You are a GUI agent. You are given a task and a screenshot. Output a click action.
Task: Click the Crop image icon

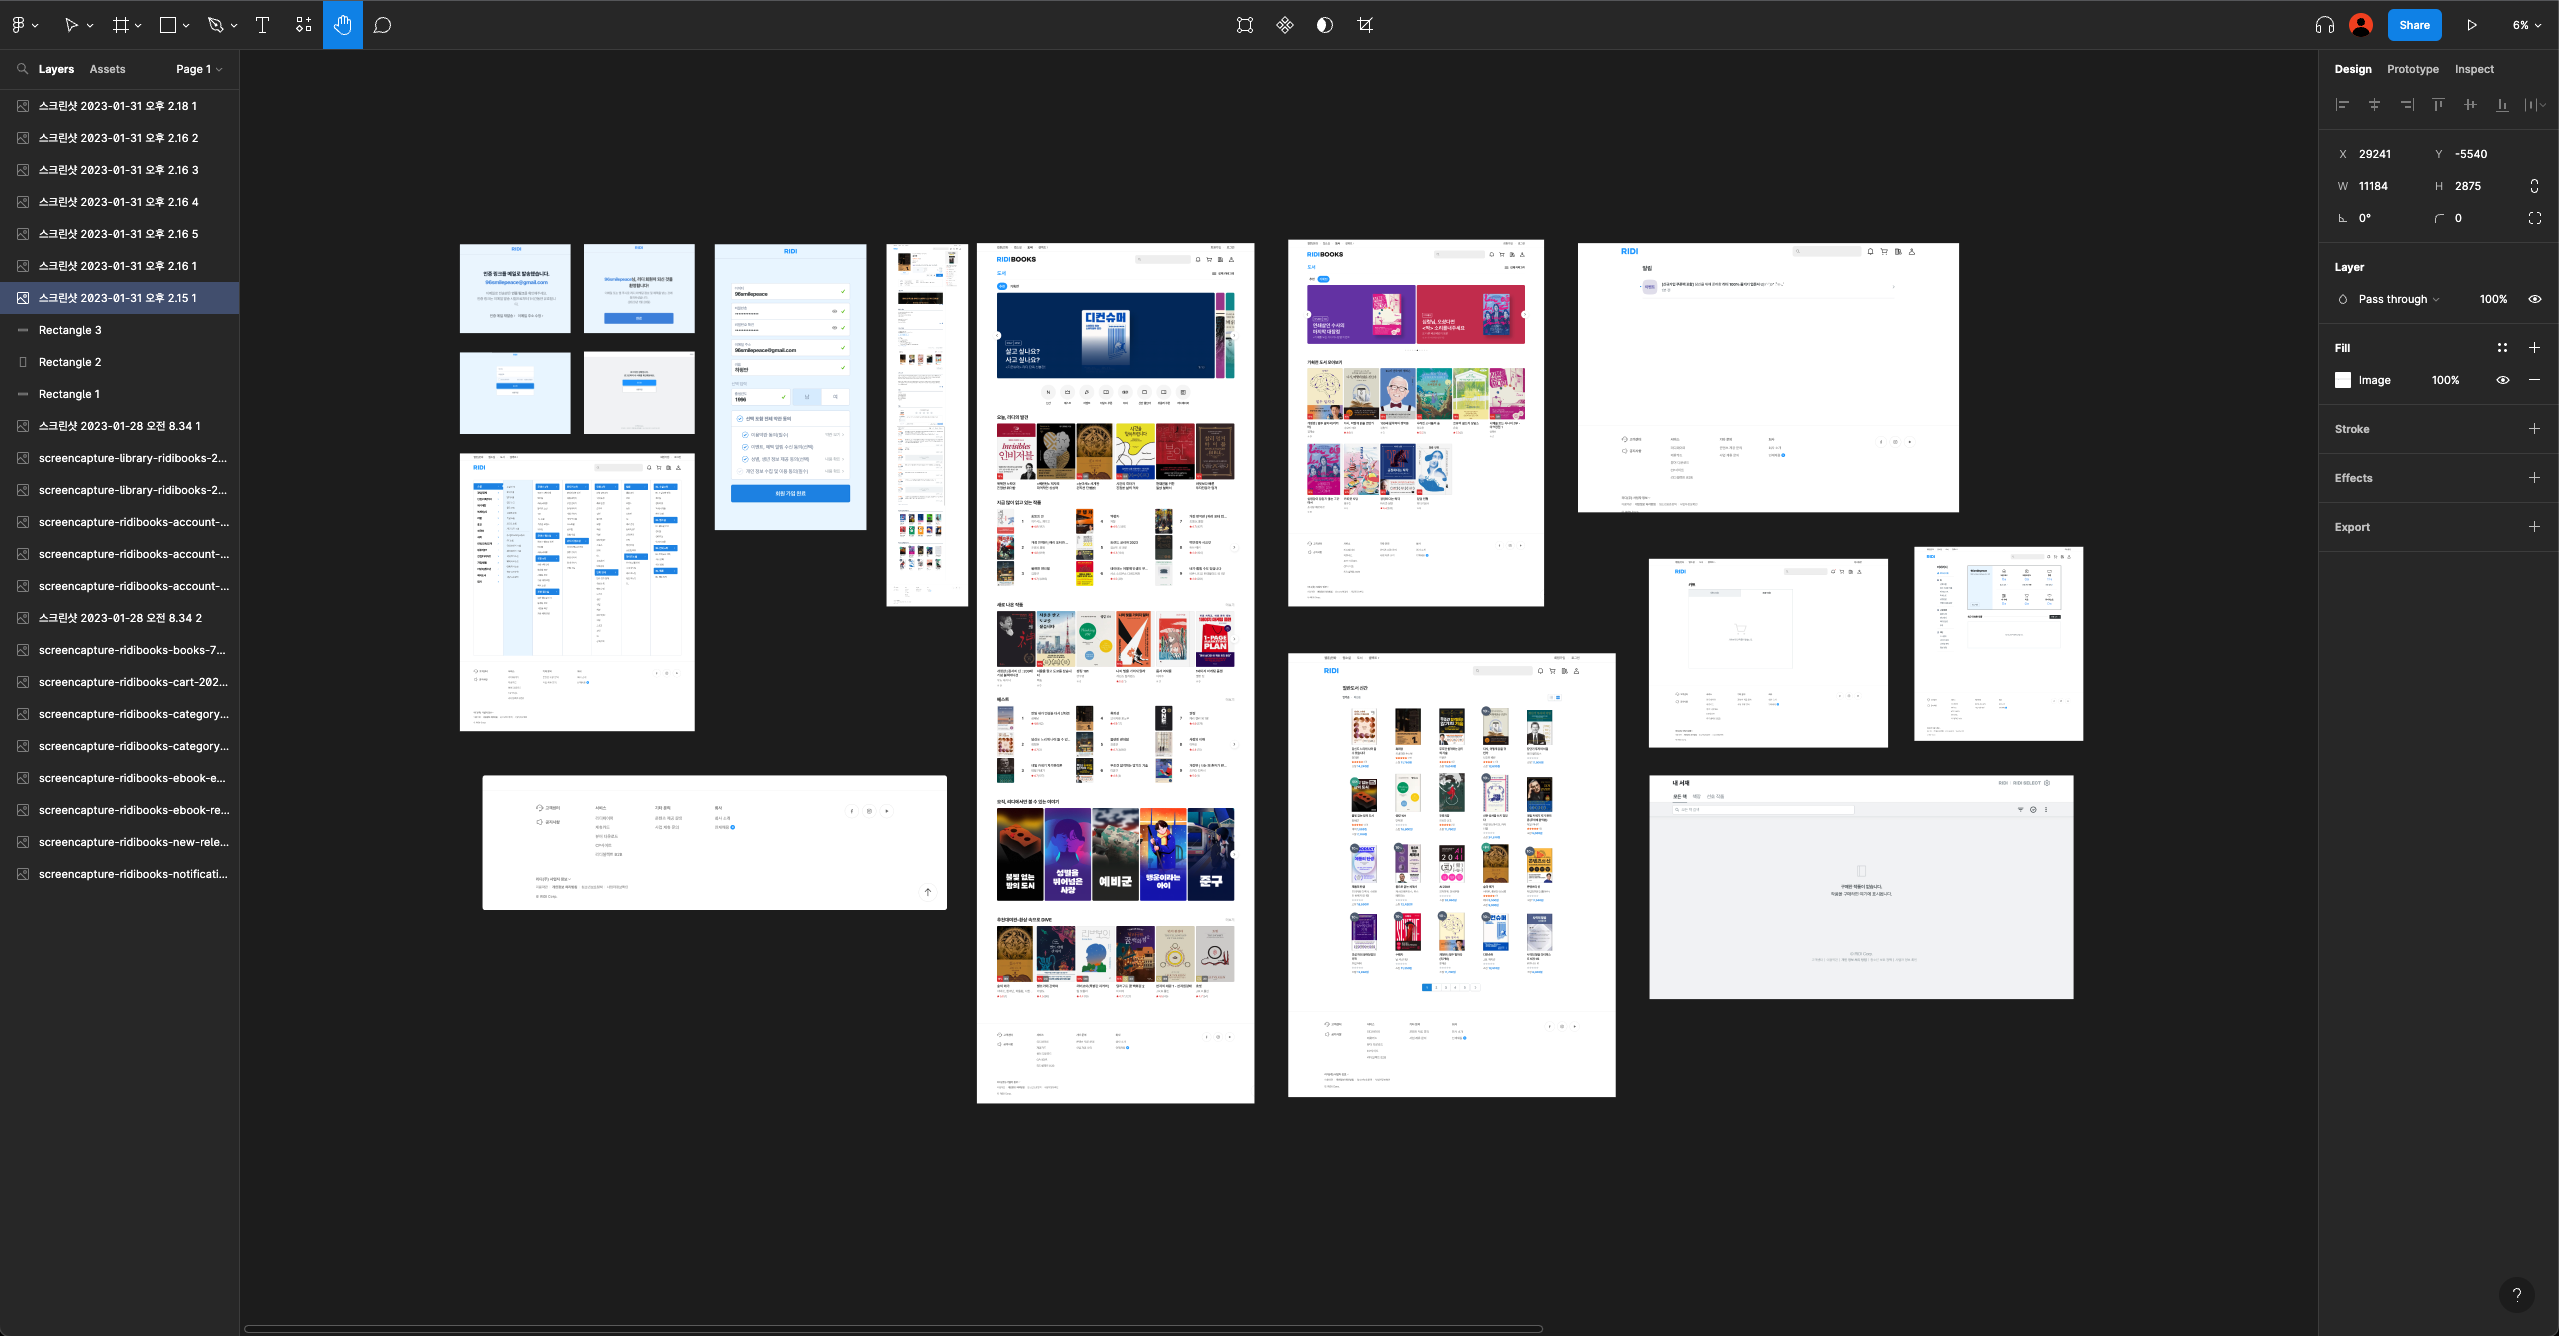pyautogui.click(x=1365, y=25)
